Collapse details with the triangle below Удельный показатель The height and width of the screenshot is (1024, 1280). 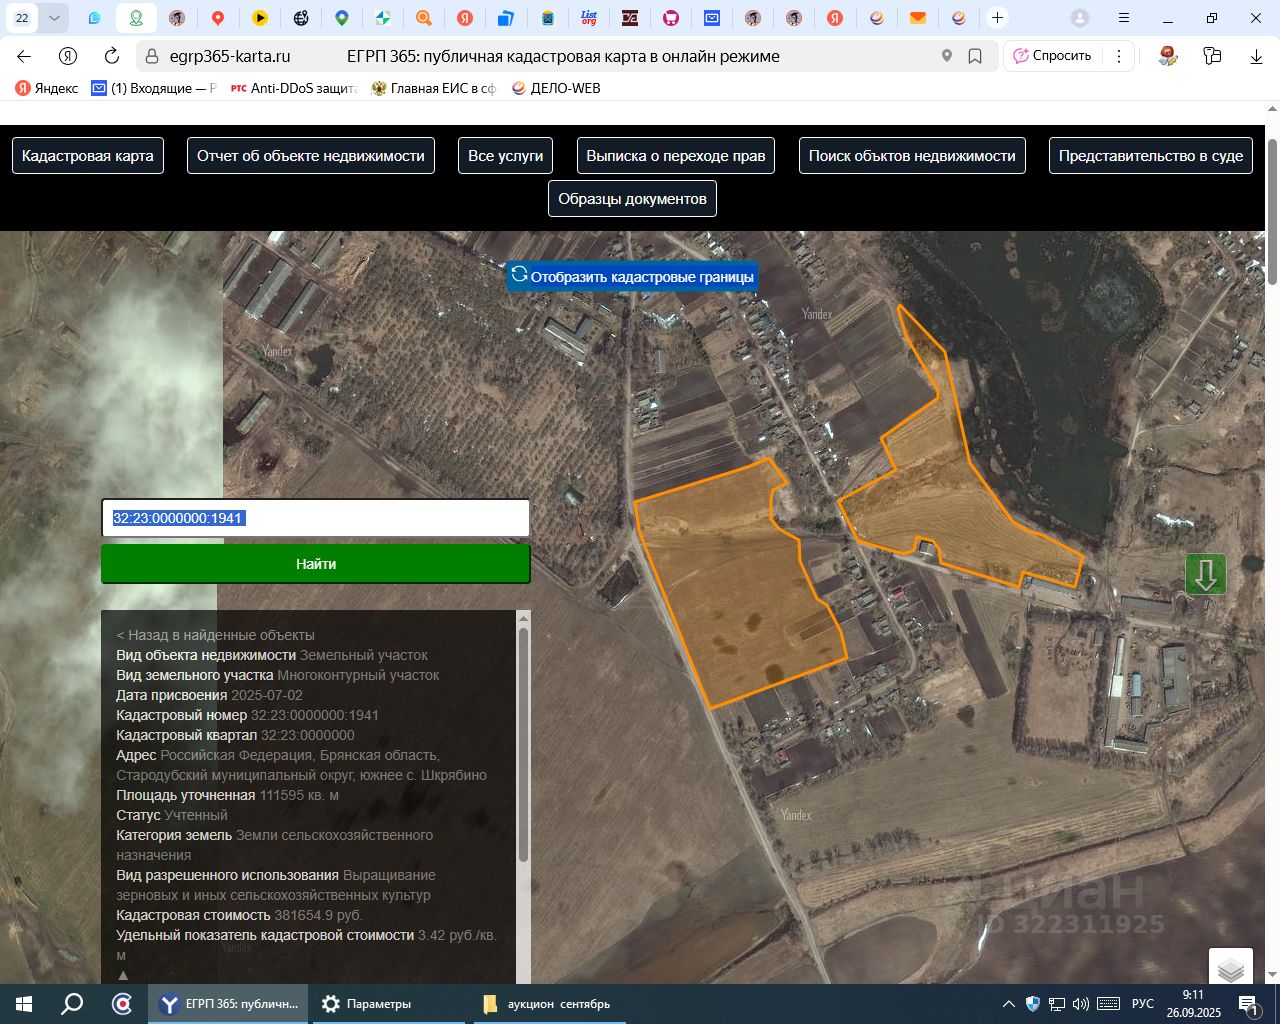tap(123, 975)
